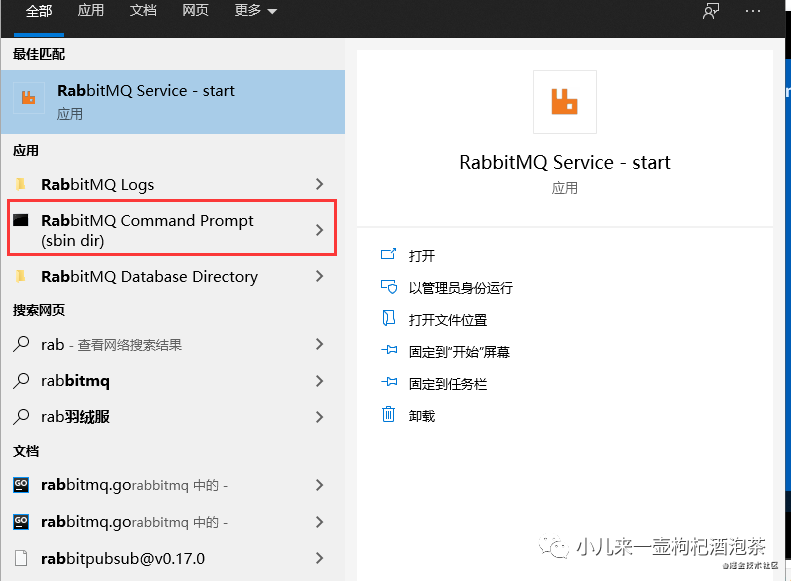Click GO file icon of second rabbitmq.go
Screen dimensions: 791x581
[21, 521]
